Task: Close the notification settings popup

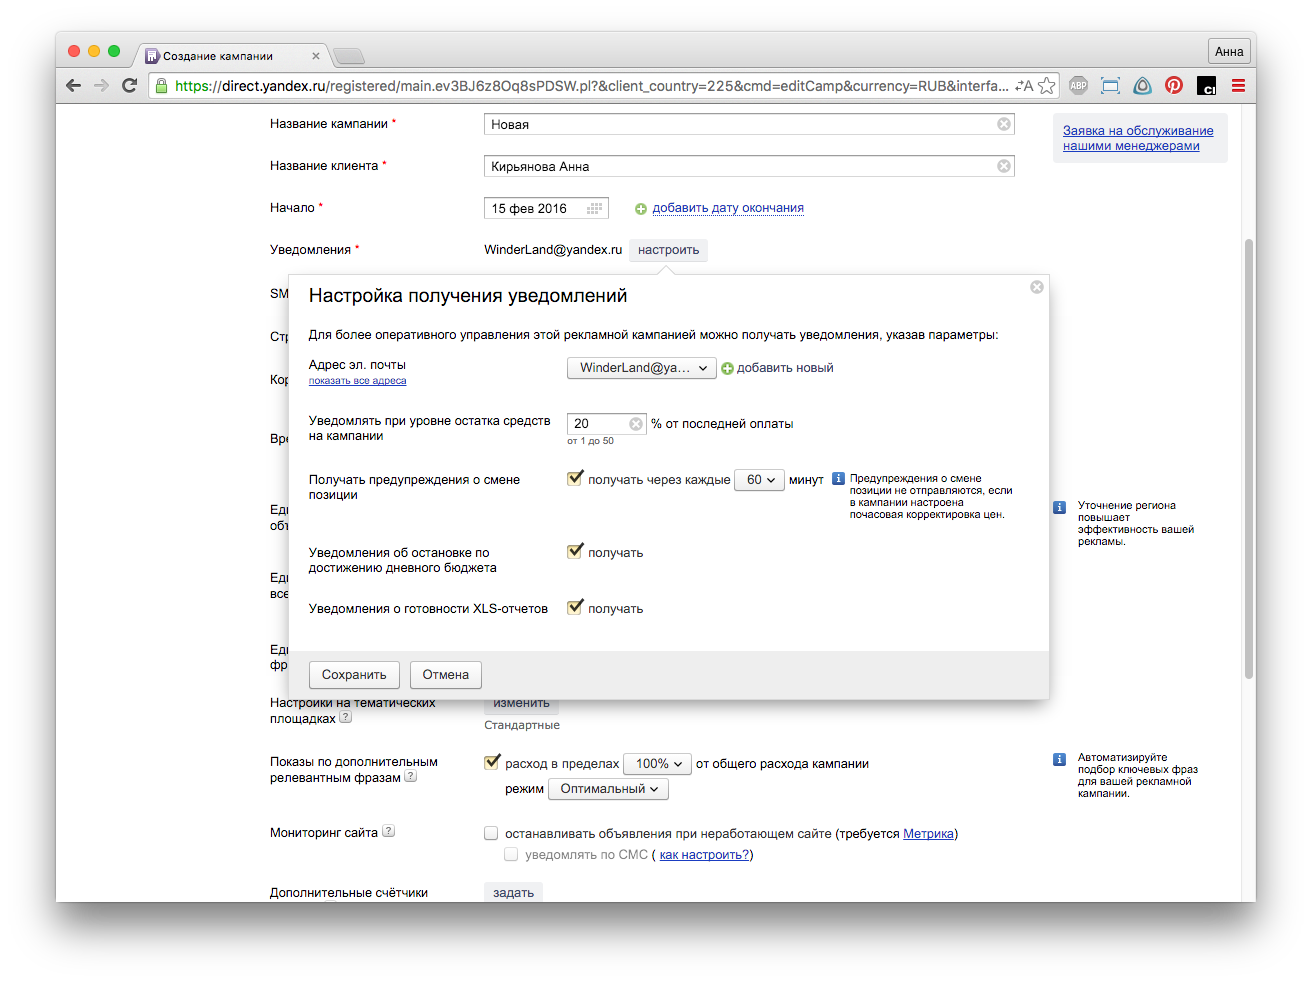Action: (x=1037, y=287)
